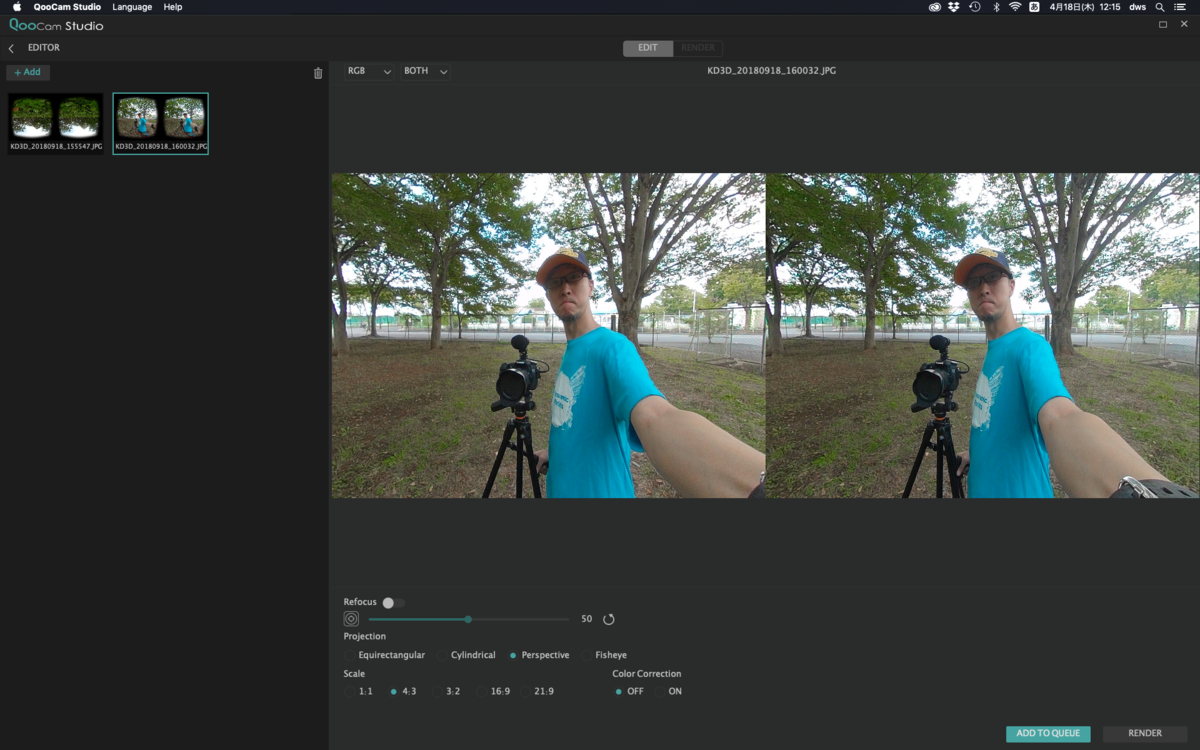Open Notification Center list icon
1200x750 pixels.
(1179, 7)
